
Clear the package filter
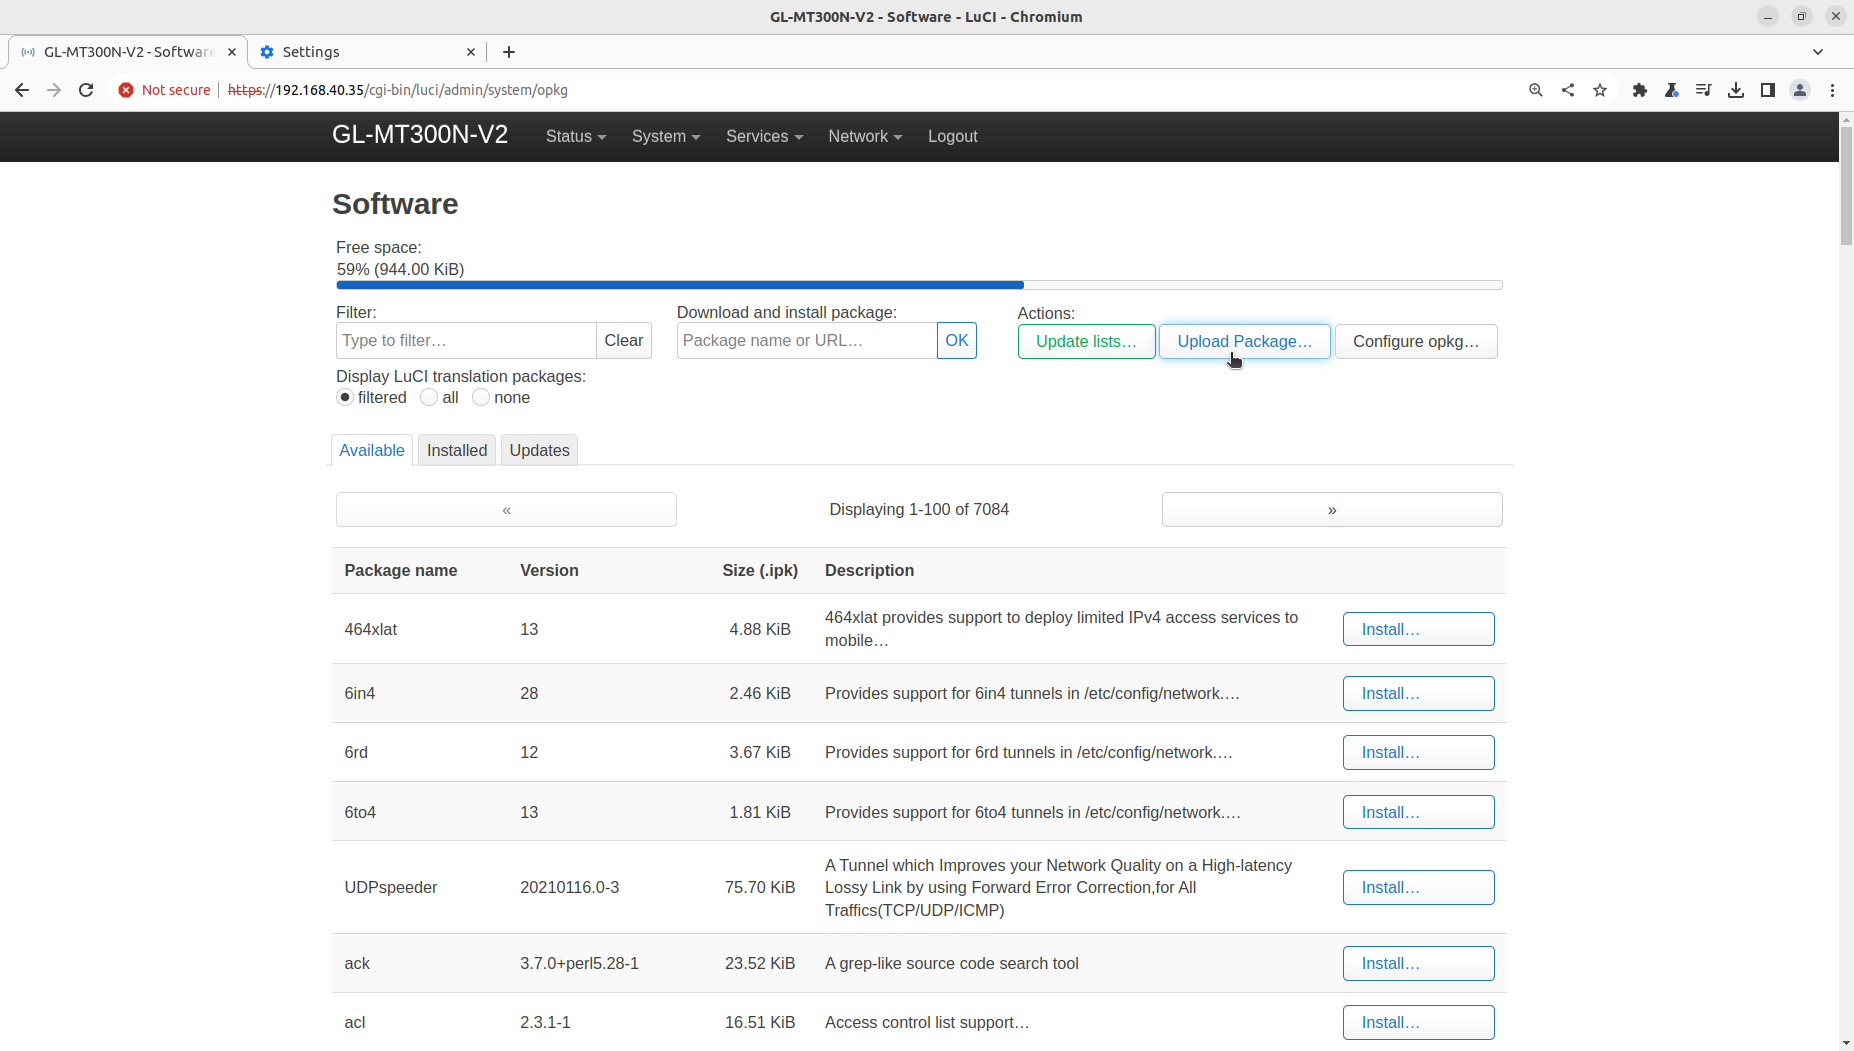coord(624,341)
